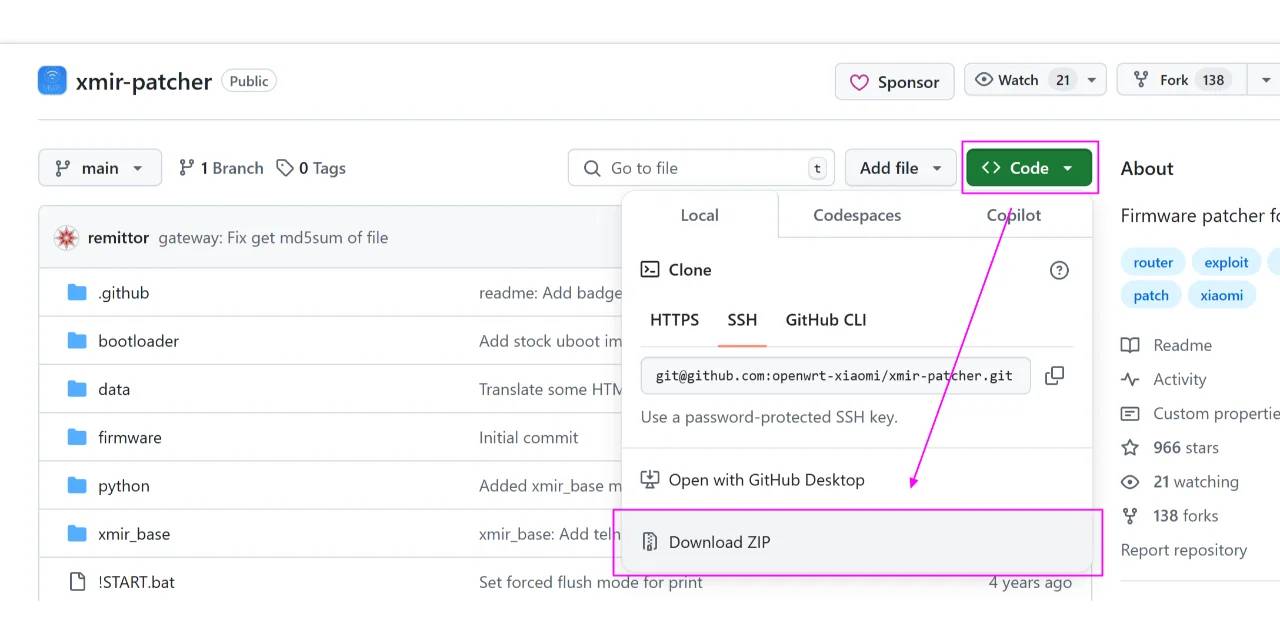Click the xmir-patcher repository name
The width and height of the screenshot is (1280, 640).
144,82
